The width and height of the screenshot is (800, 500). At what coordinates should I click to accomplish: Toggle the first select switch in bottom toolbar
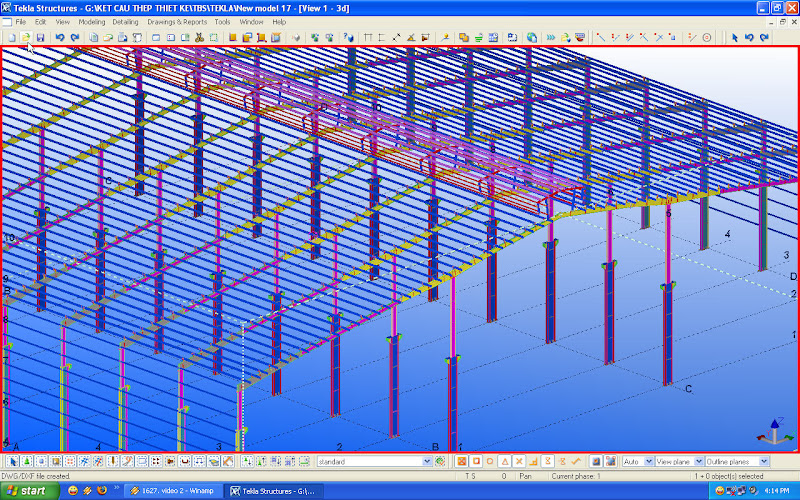(x=12, y=461)
